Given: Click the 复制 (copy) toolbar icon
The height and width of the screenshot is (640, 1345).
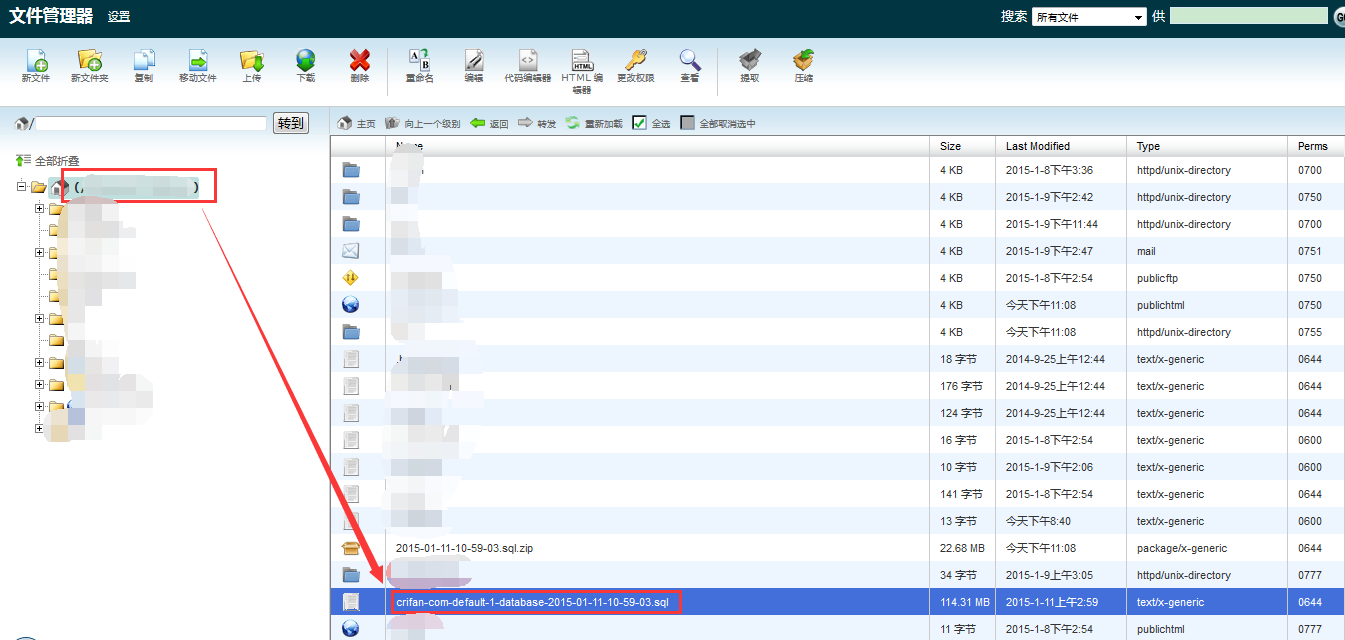Looking at the screenshot, I should 144,60.
